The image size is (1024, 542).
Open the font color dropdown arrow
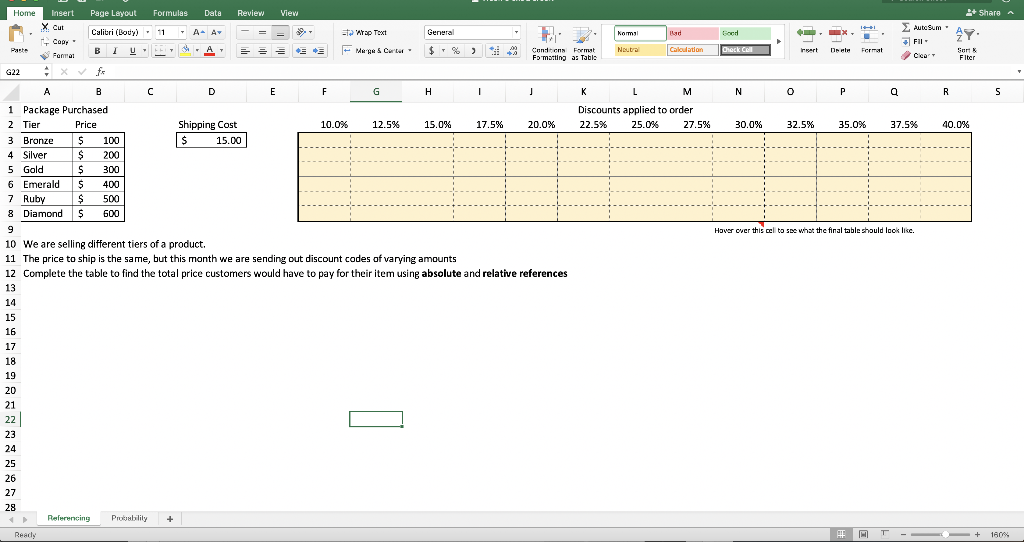pos(221,50)
